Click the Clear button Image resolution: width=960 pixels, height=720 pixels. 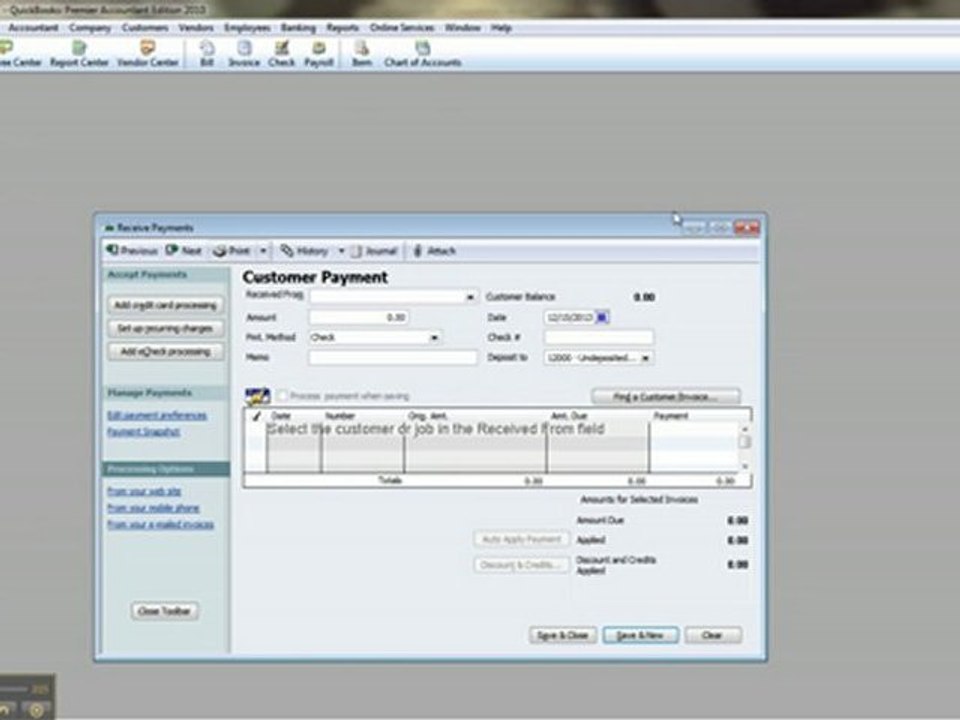713,635
